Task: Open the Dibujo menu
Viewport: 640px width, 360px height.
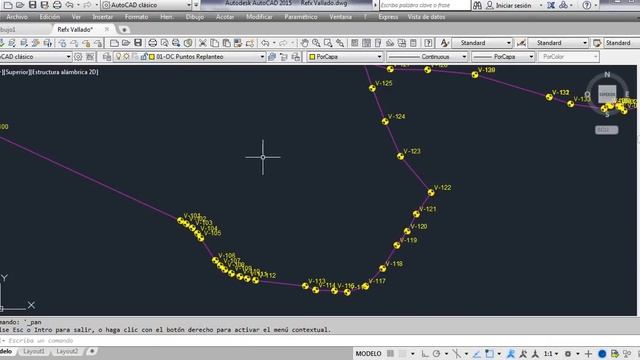Action: (x=195, y=17)
